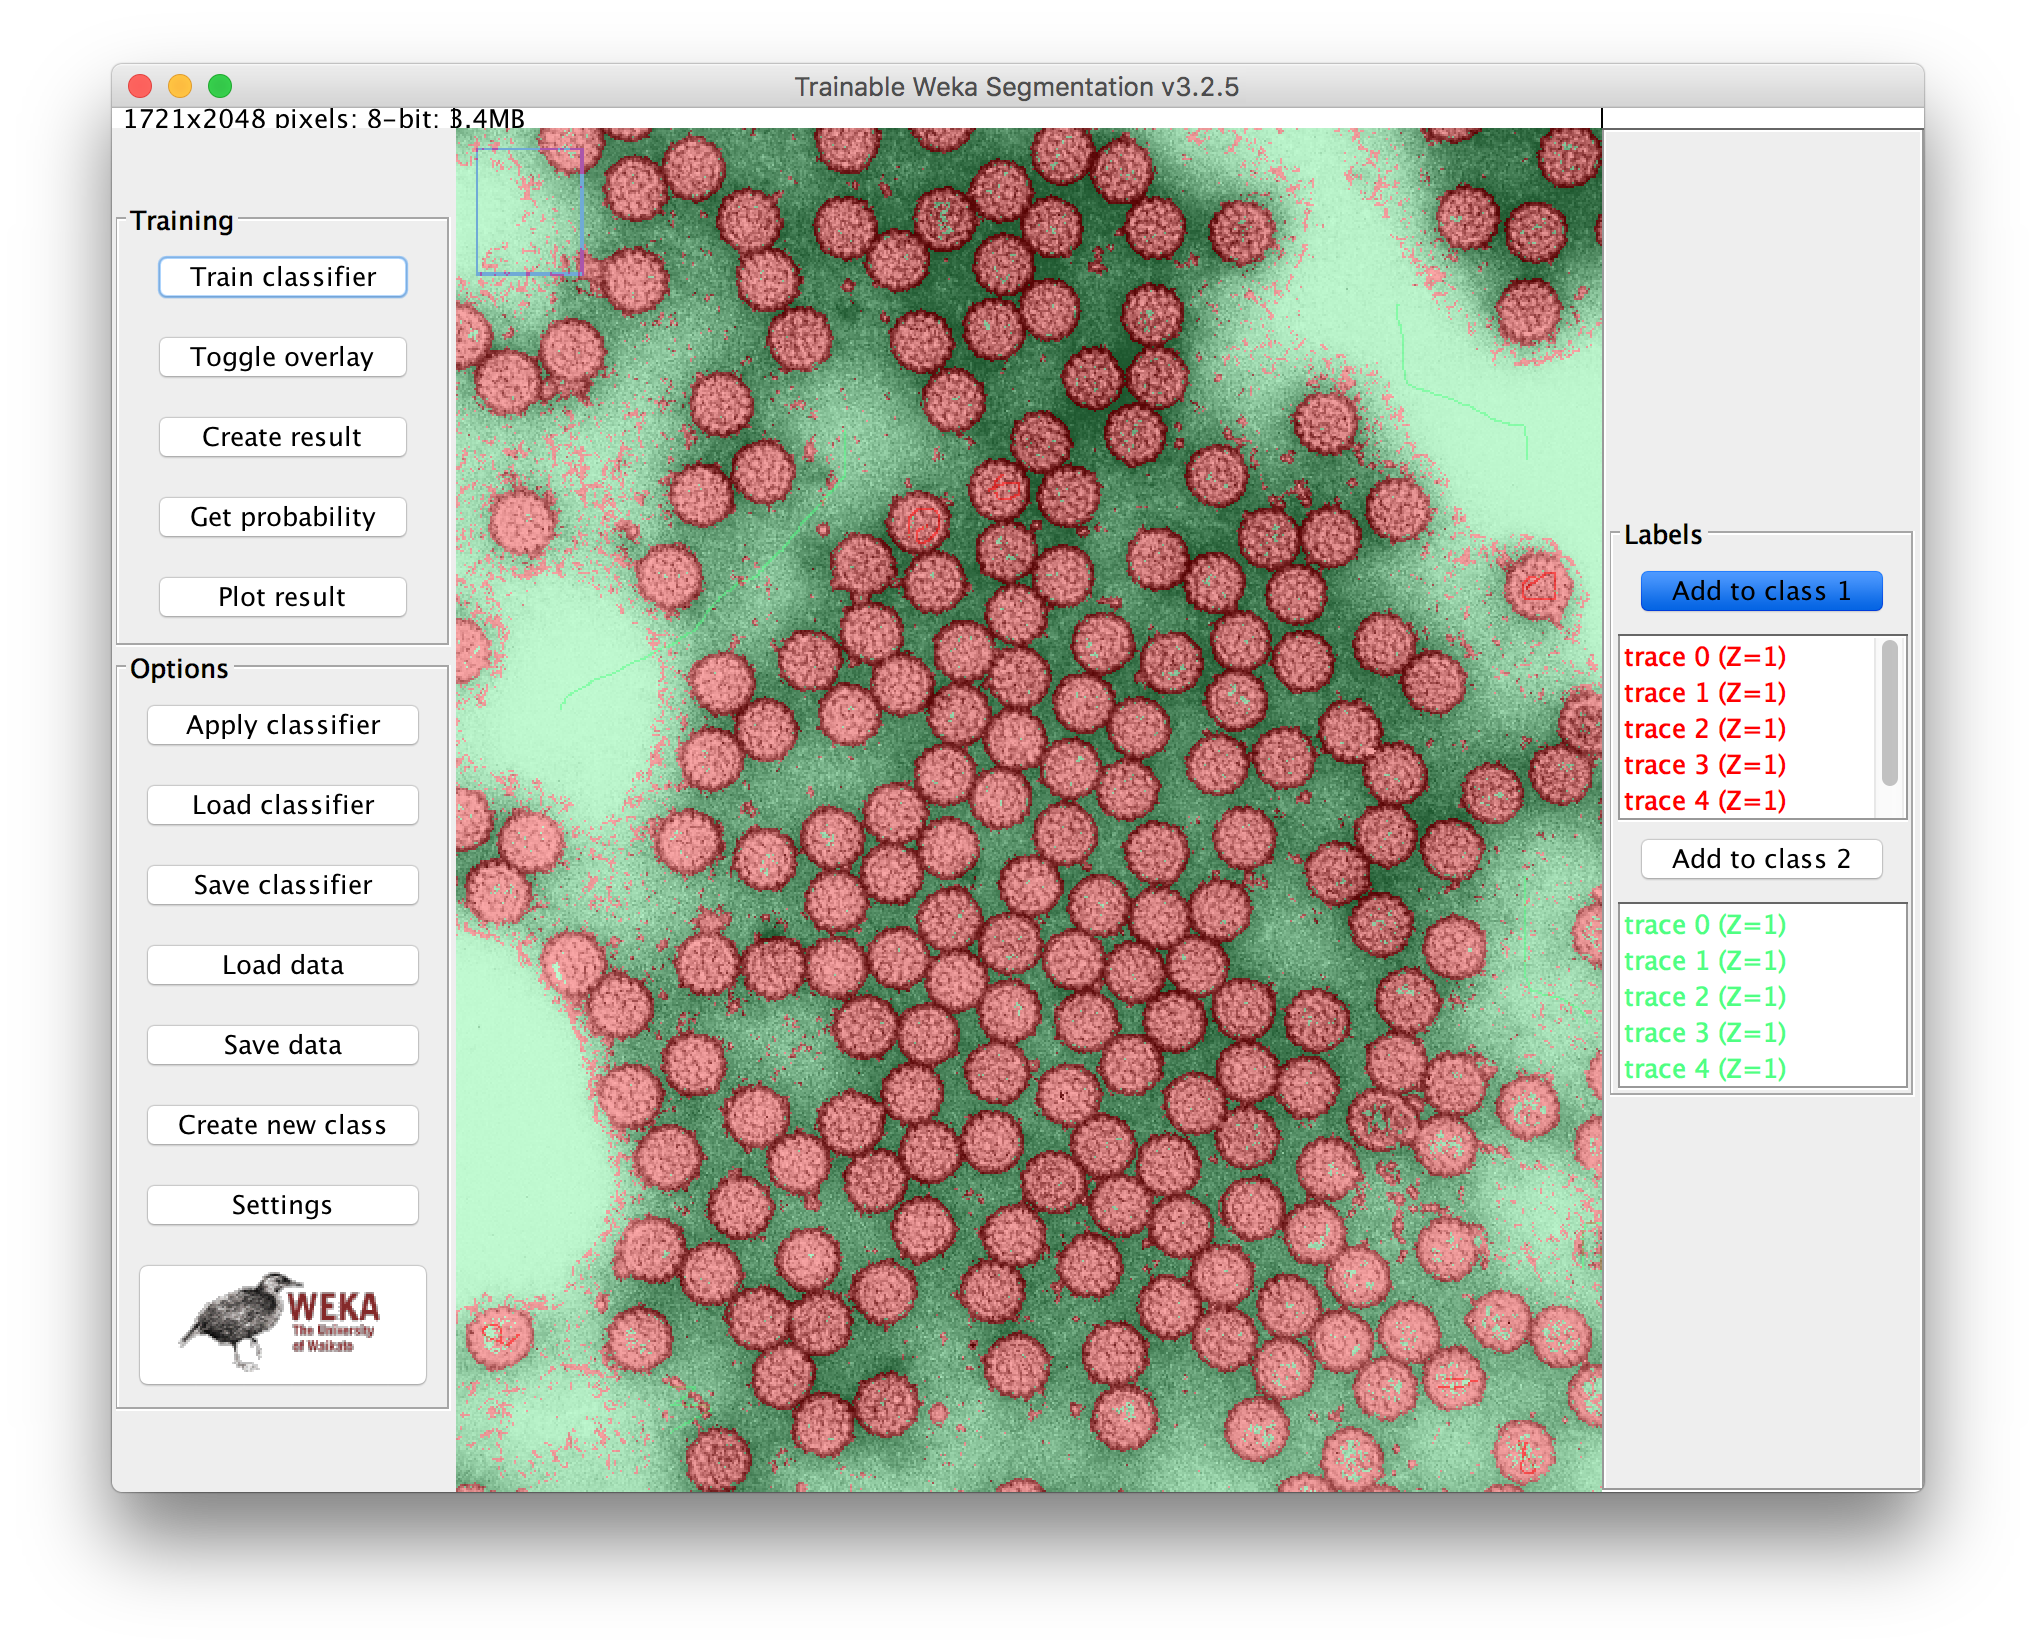Save the current classifier

coord(282,885)
